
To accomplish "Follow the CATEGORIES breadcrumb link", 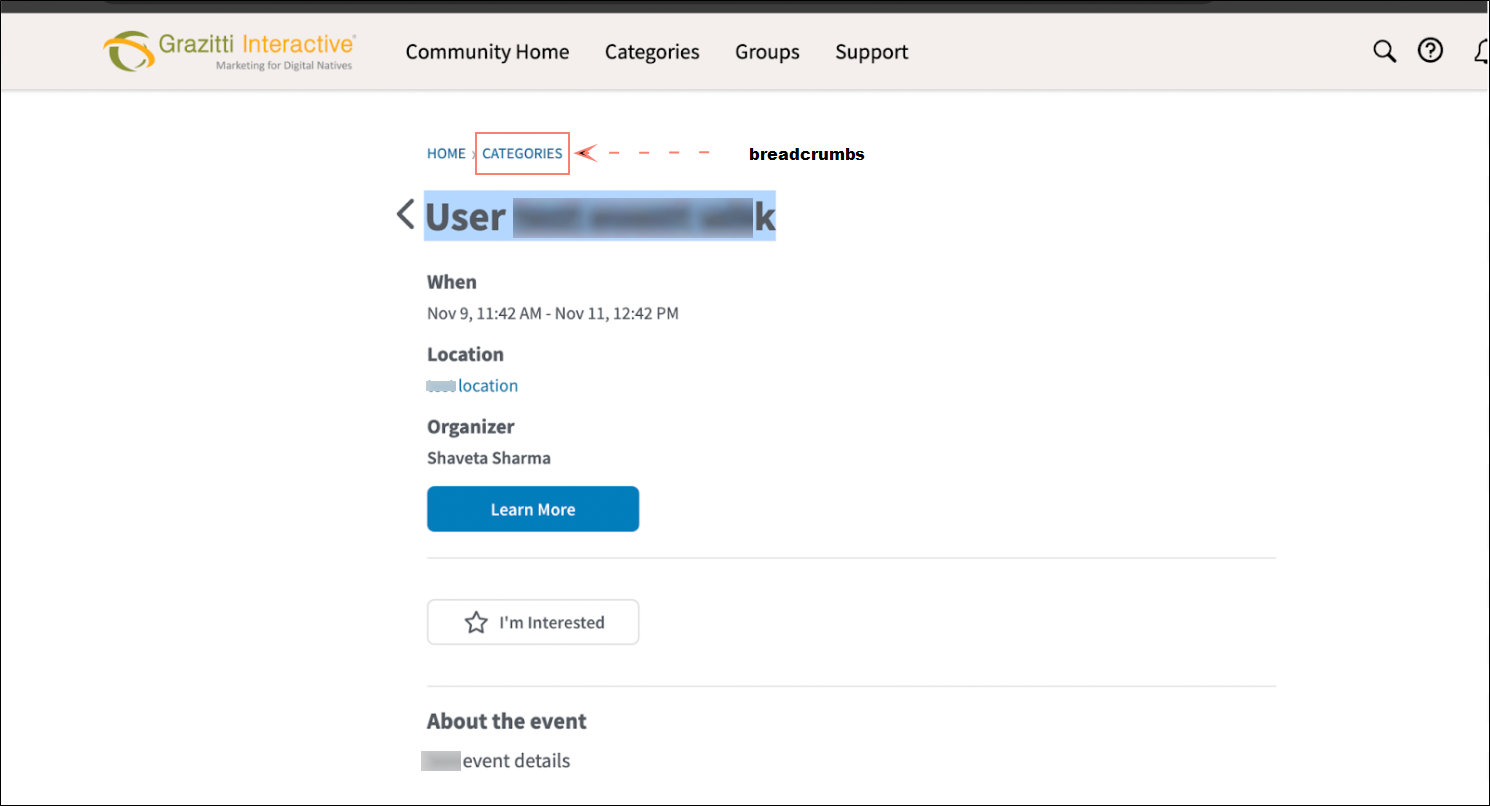I will pos(522,154).
